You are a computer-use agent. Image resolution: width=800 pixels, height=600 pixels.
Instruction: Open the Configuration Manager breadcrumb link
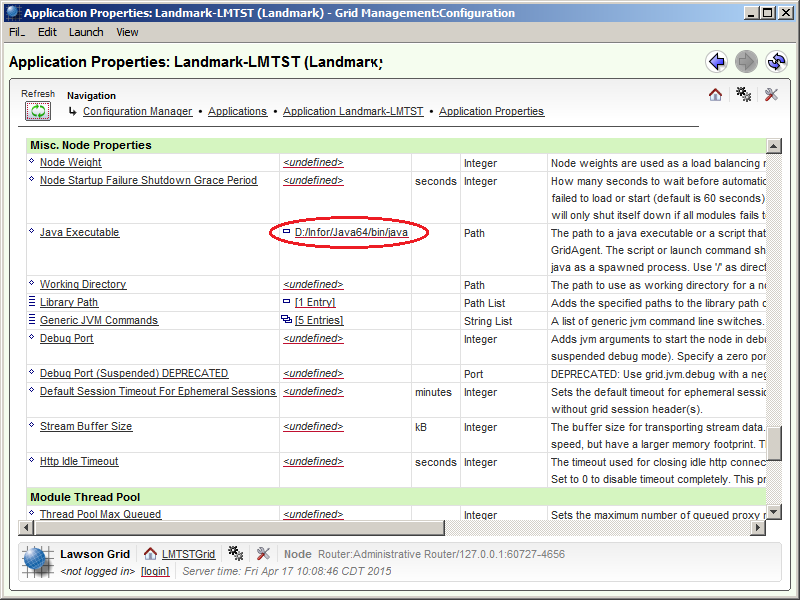coord(137,111)
